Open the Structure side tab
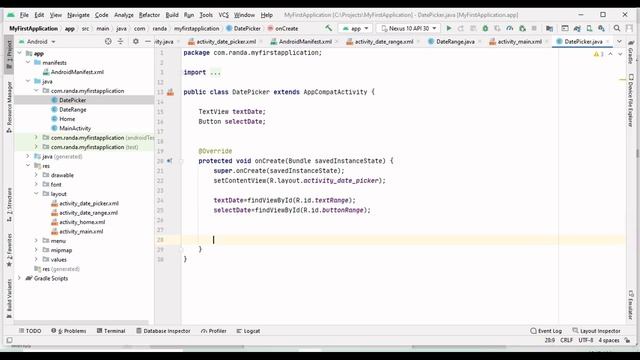Viewport: 640px width, 360px height. pyautogui.click(x=9, y=205)
